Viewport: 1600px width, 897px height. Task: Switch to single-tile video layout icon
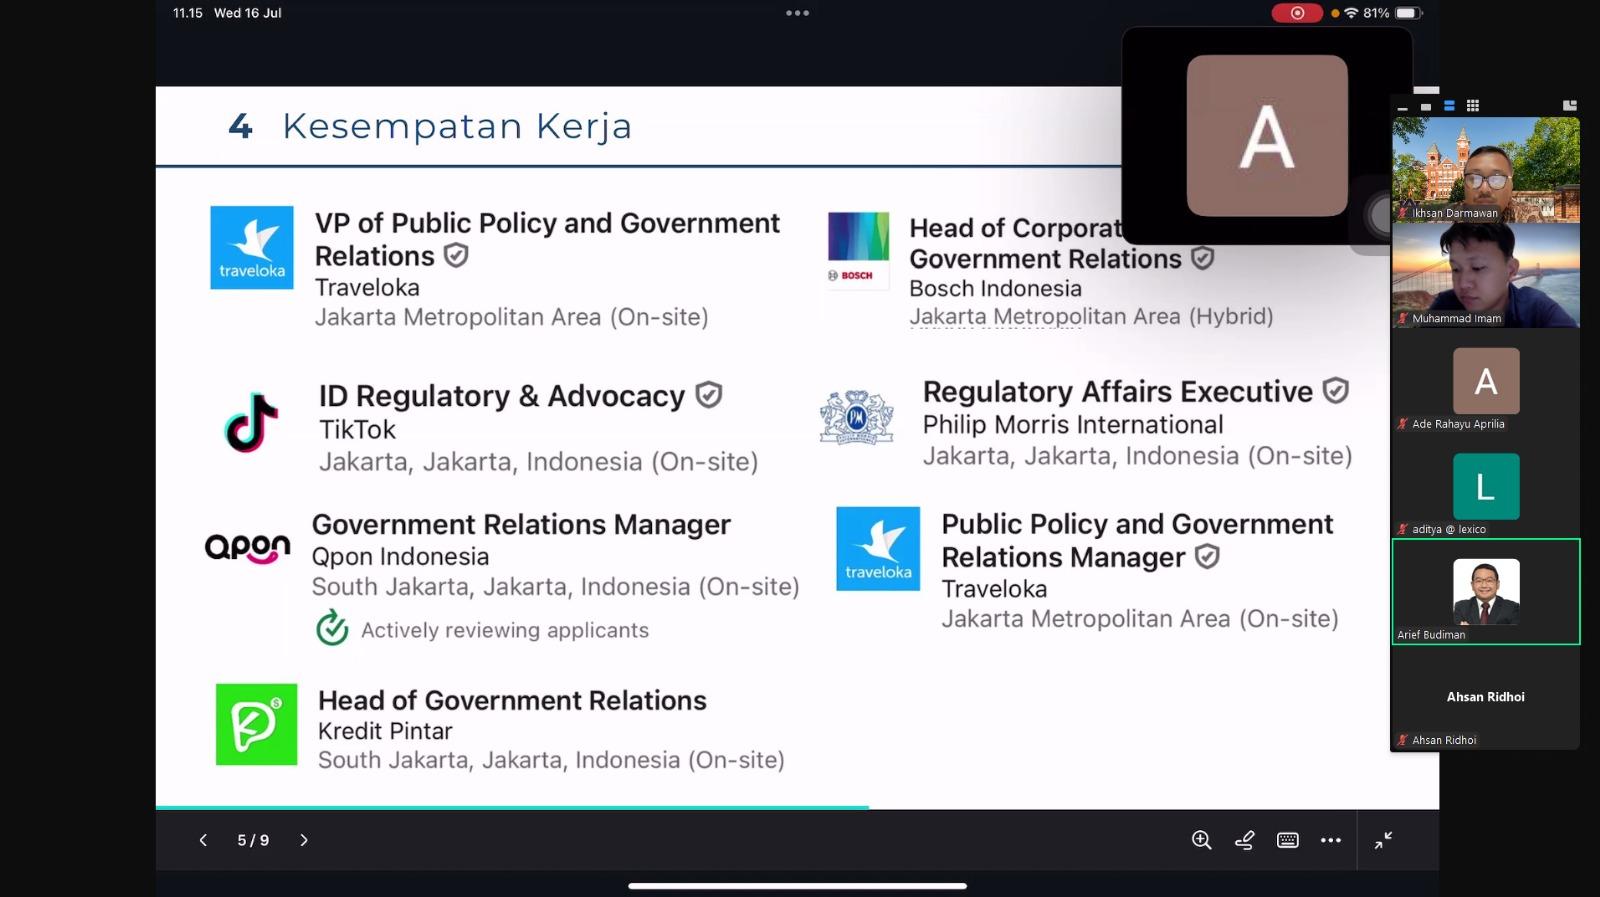(x=1426, y=106)
